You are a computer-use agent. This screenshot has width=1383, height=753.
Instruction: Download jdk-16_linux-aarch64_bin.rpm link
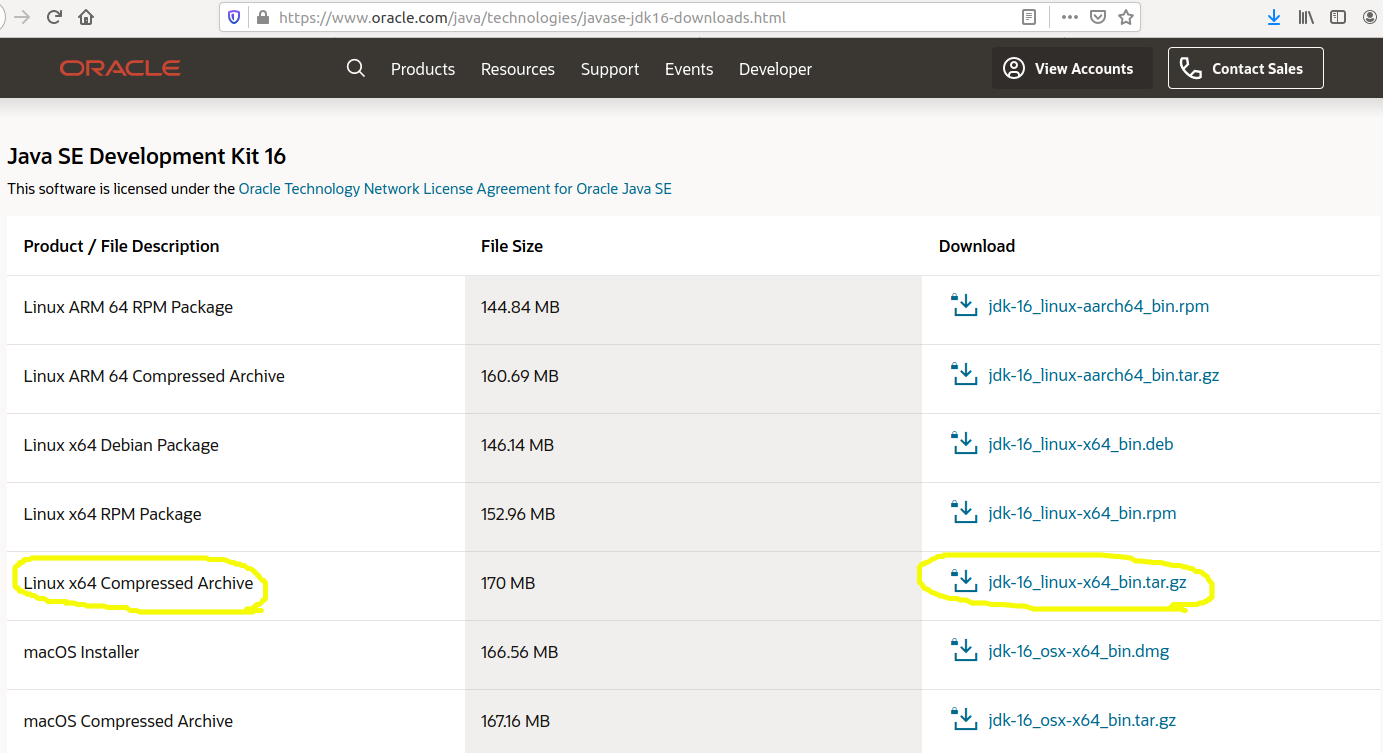pyautogui.click(x=1098, y=306)
